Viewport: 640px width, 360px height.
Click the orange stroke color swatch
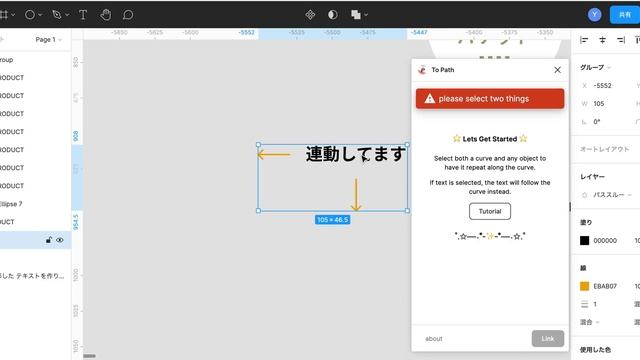coord(584,286)
